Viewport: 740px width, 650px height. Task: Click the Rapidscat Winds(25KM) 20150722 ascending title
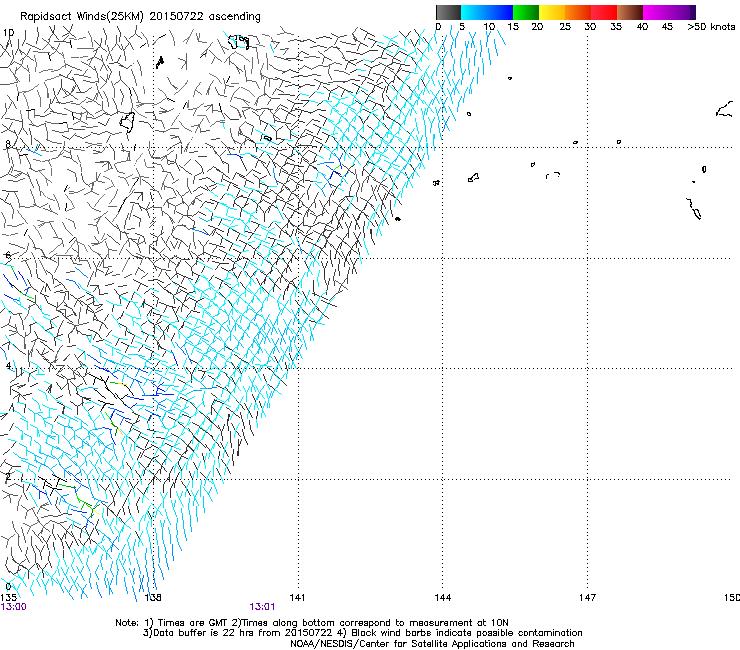(140, 17)
